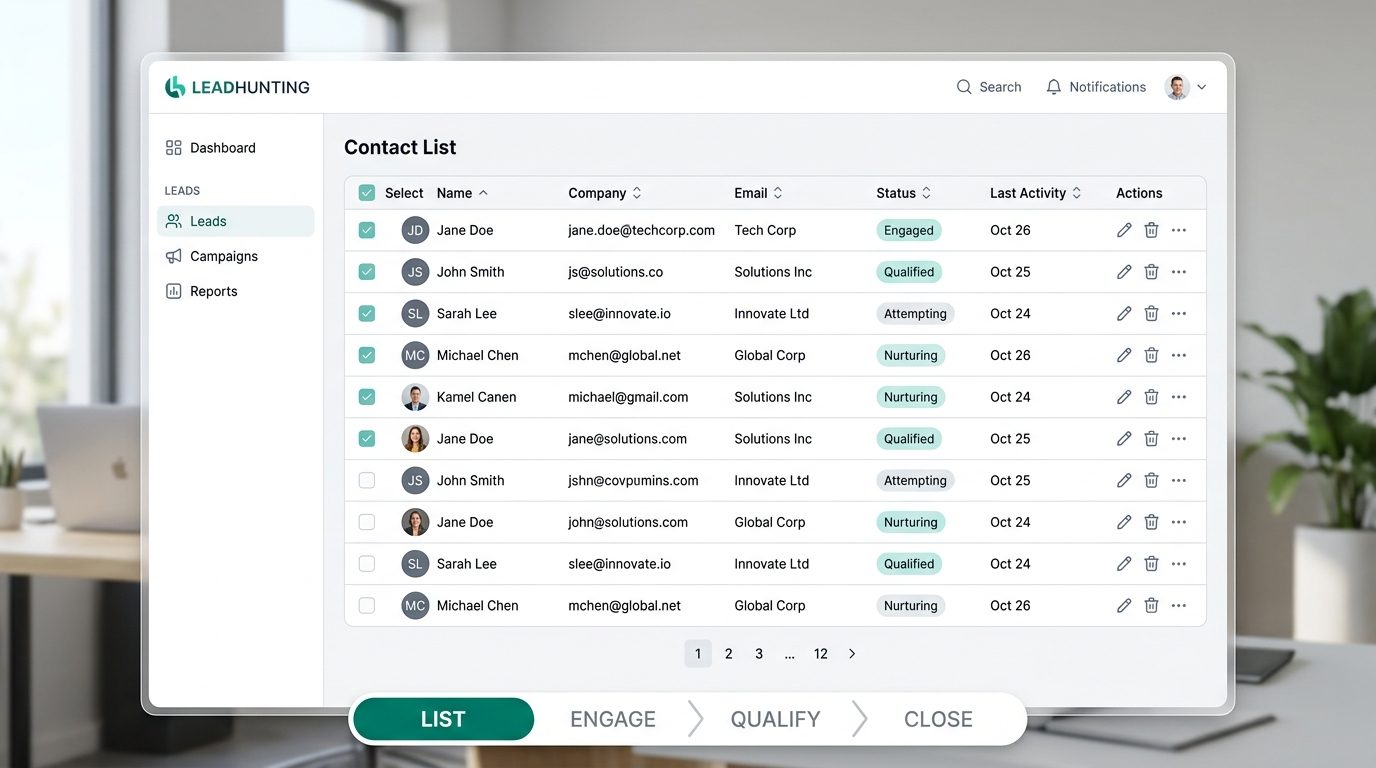Toggle the select-all checkbox in table header
The width and height of the screenshot is (1376, 768).
click(367, 193)
